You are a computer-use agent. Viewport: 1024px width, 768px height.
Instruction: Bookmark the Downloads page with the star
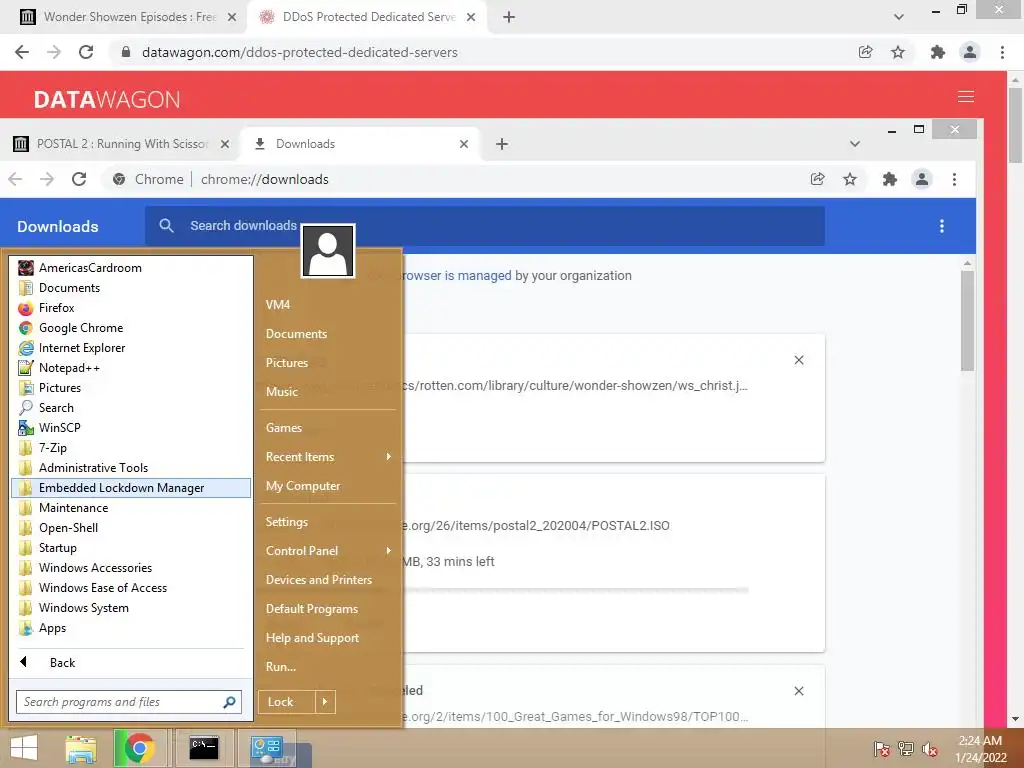[x=850, y=179]
